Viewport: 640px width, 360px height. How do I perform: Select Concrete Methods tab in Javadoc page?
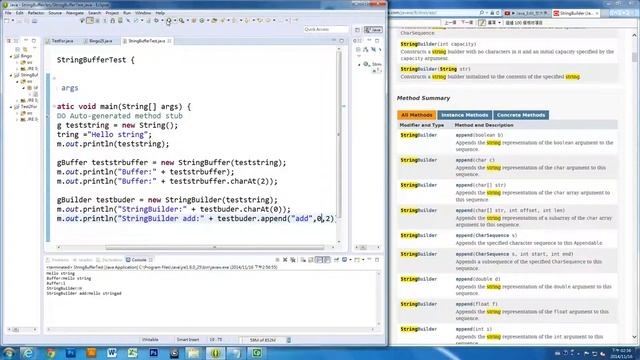point(521,115)
